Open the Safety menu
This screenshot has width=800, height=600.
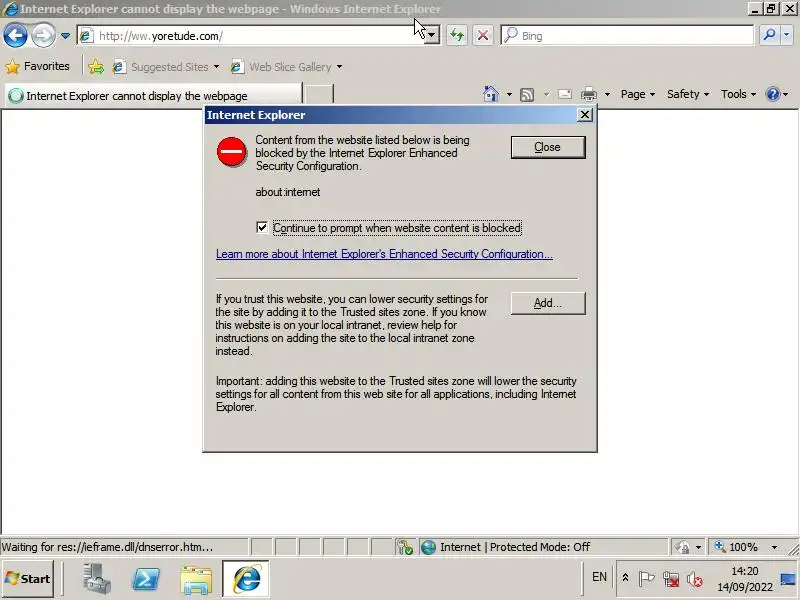(x=688, y=94)
